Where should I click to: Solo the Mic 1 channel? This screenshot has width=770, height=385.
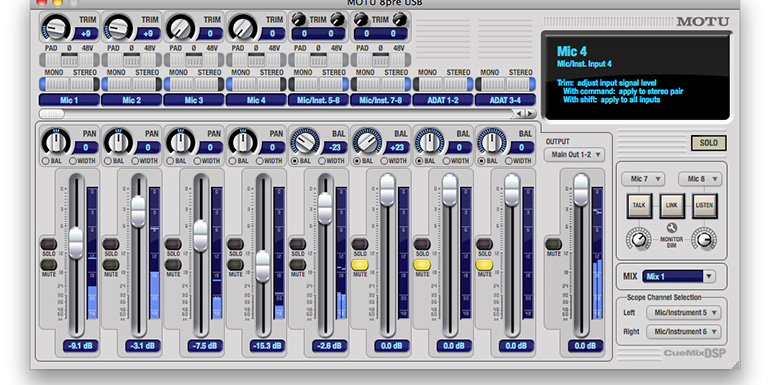[x=48, y=244]
